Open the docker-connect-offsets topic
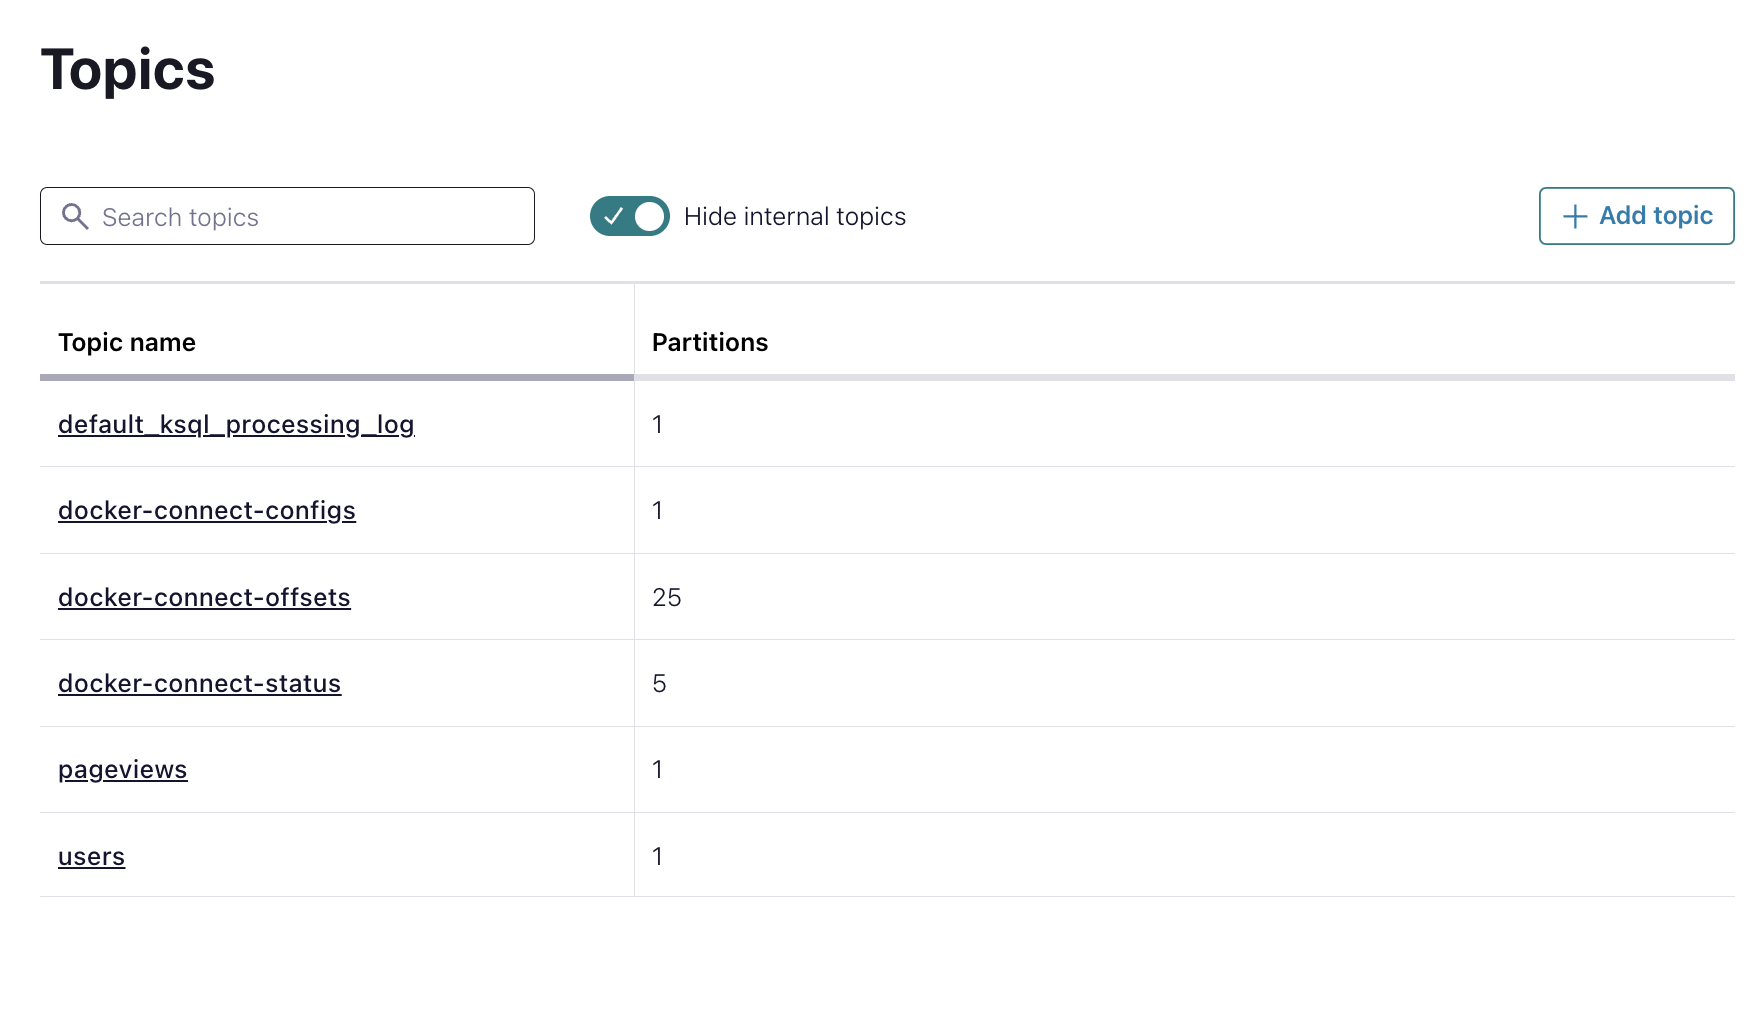The image size is (1762, 1024). point(204,597)
